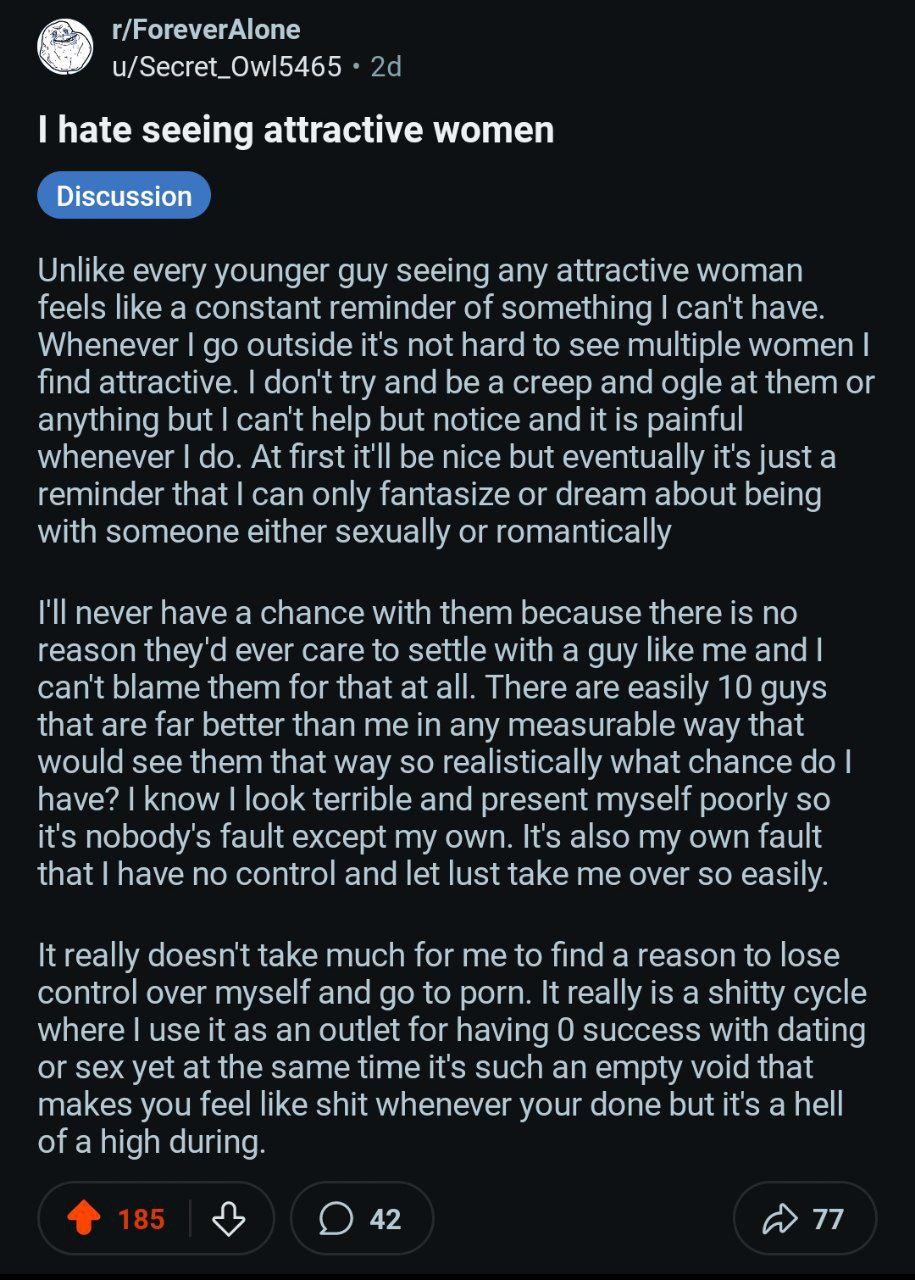The image size is (915, 1280).
Task: Open the ForeverAlone subreddit avatar
Action: (x=66, y=46)
